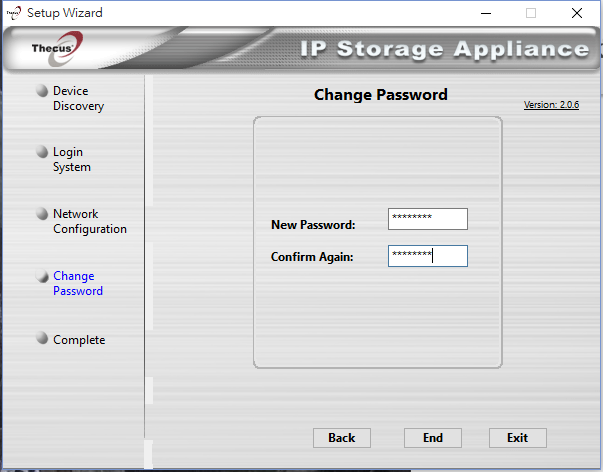Focus the Confirm Again password field
Image resolution: width=603 pixels, height=472 pixels.
pos(428,256)
